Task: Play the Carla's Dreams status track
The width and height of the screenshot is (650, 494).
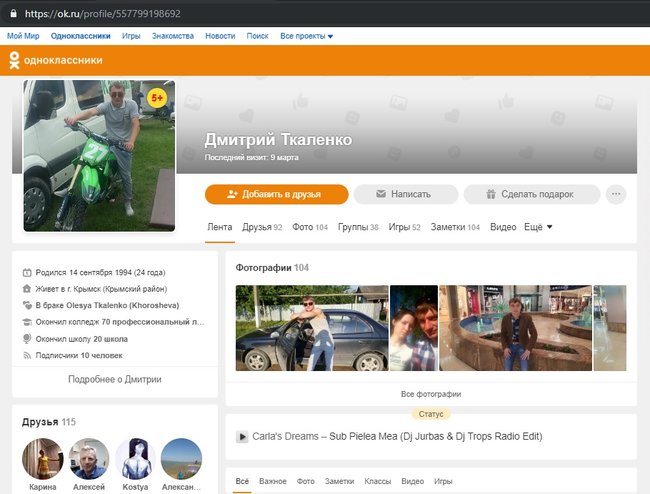Action: coord(242,437)
